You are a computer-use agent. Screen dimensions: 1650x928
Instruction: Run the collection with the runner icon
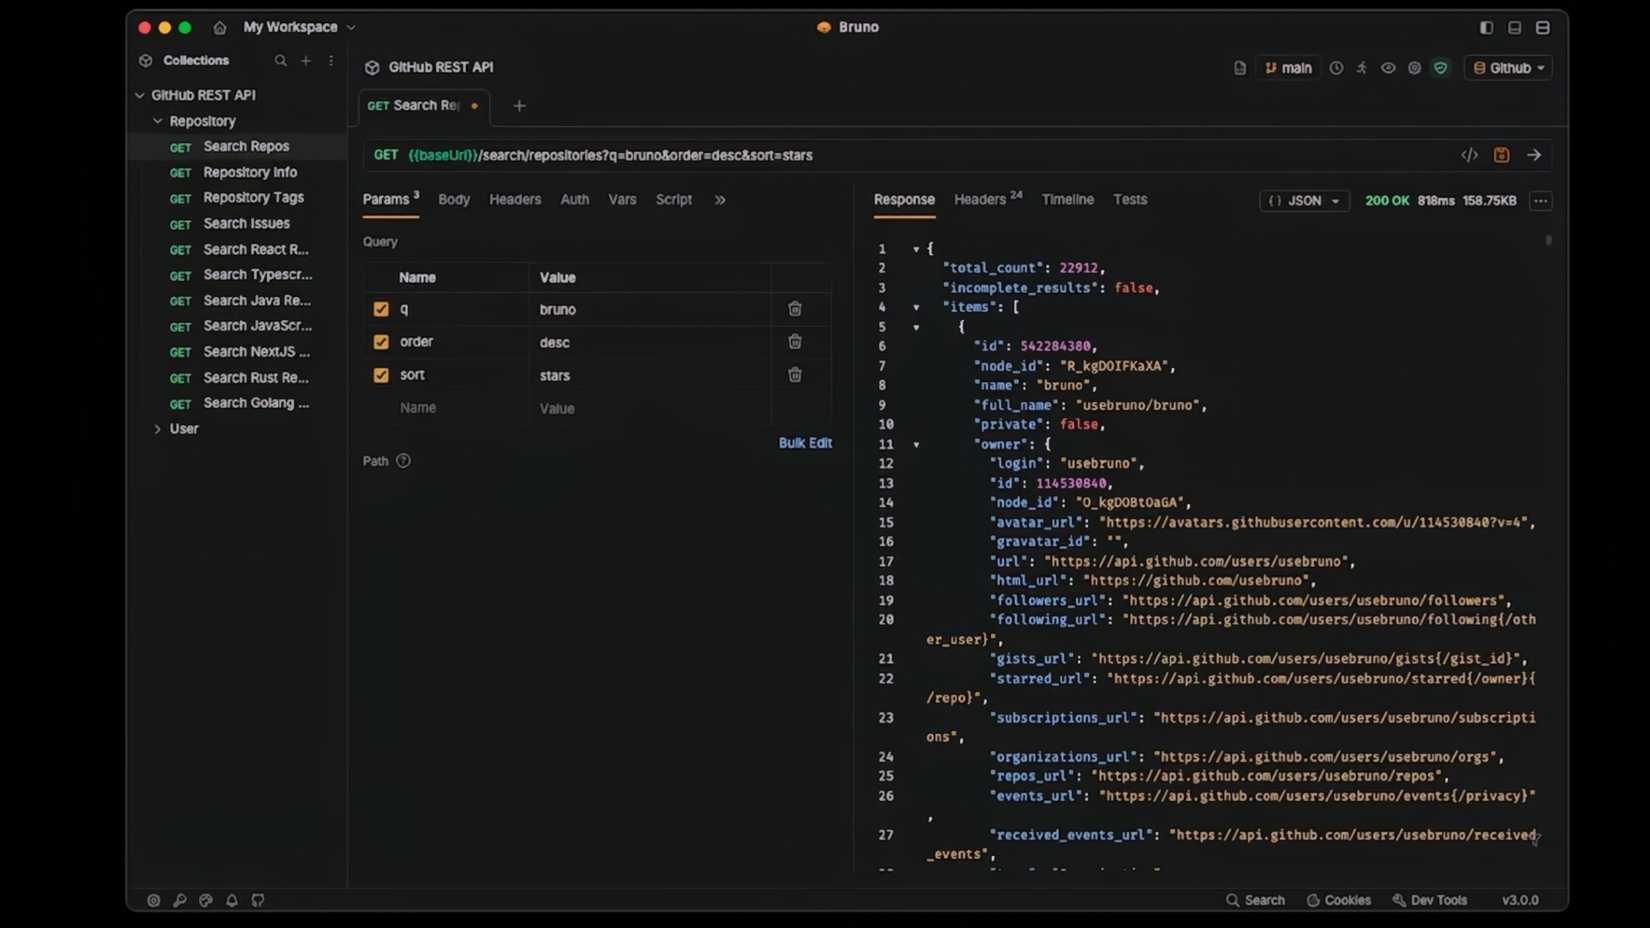pyautogui.click(x=1362, y=67)
